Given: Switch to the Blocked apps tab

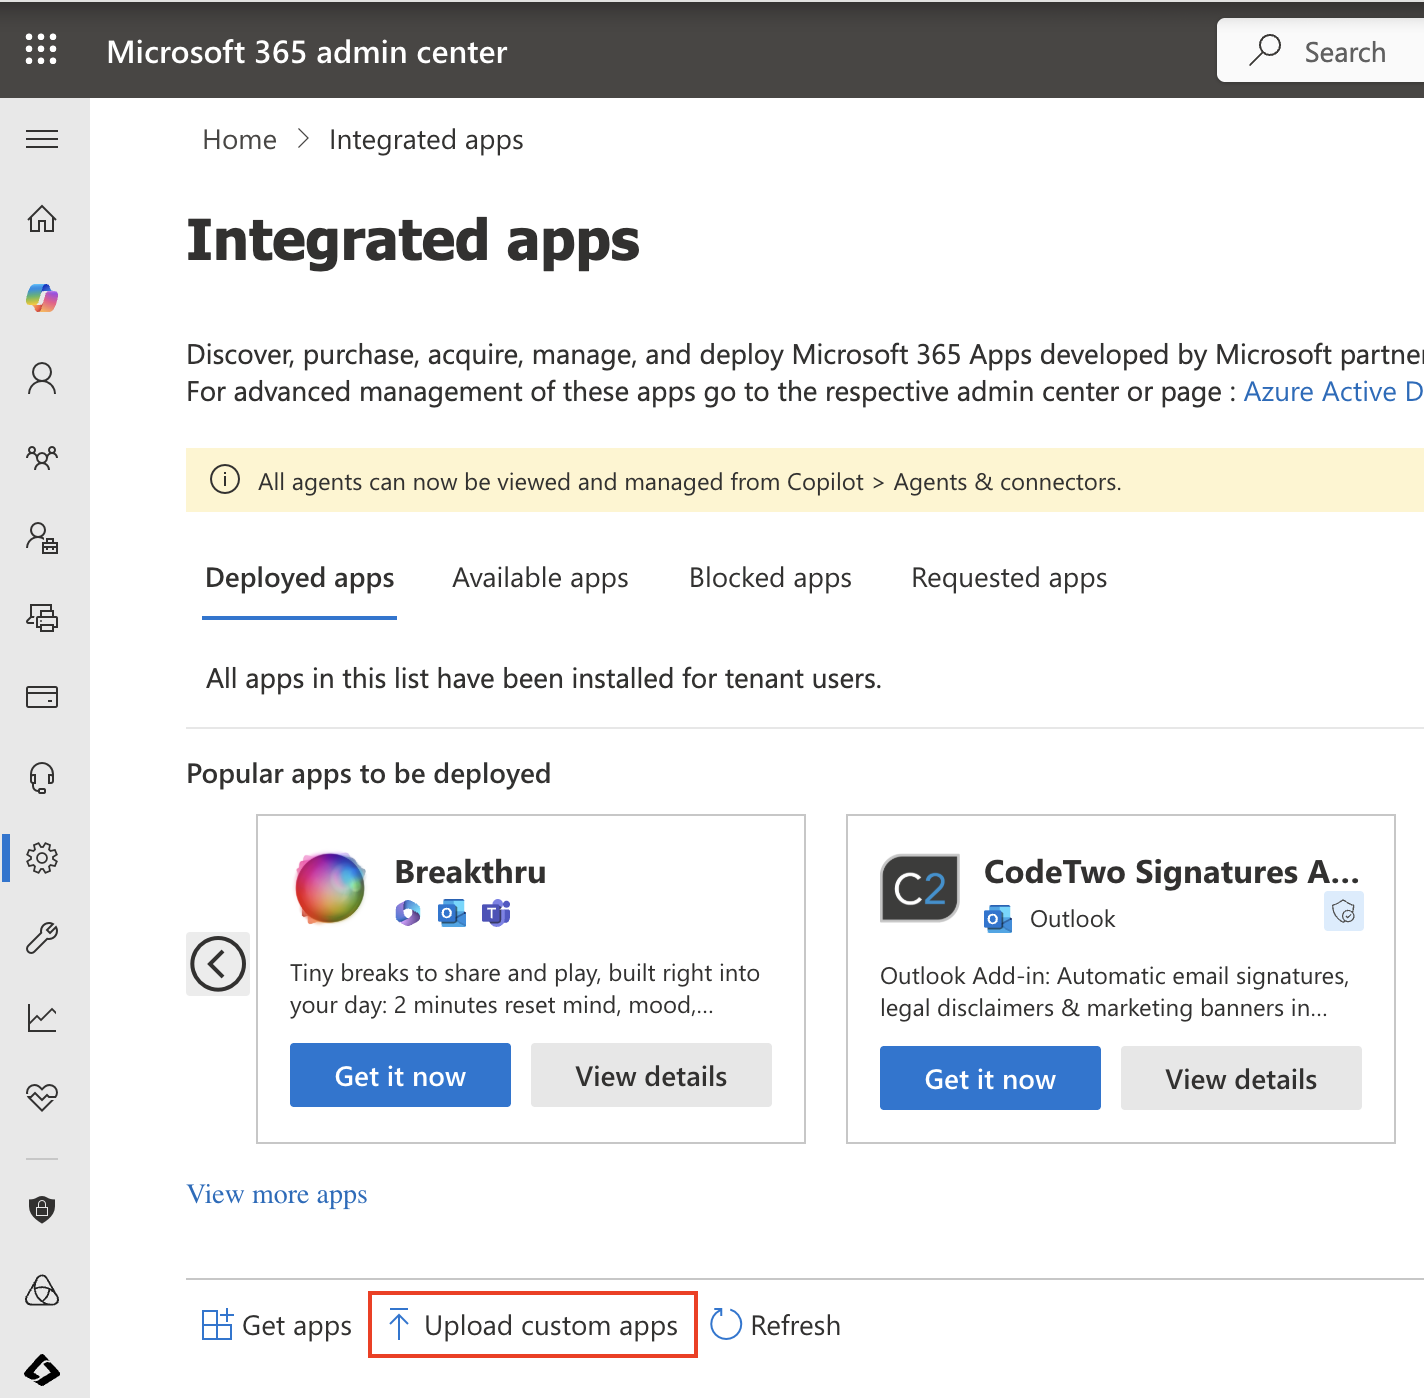Looking at the screenshot, I should click(770, 578).
